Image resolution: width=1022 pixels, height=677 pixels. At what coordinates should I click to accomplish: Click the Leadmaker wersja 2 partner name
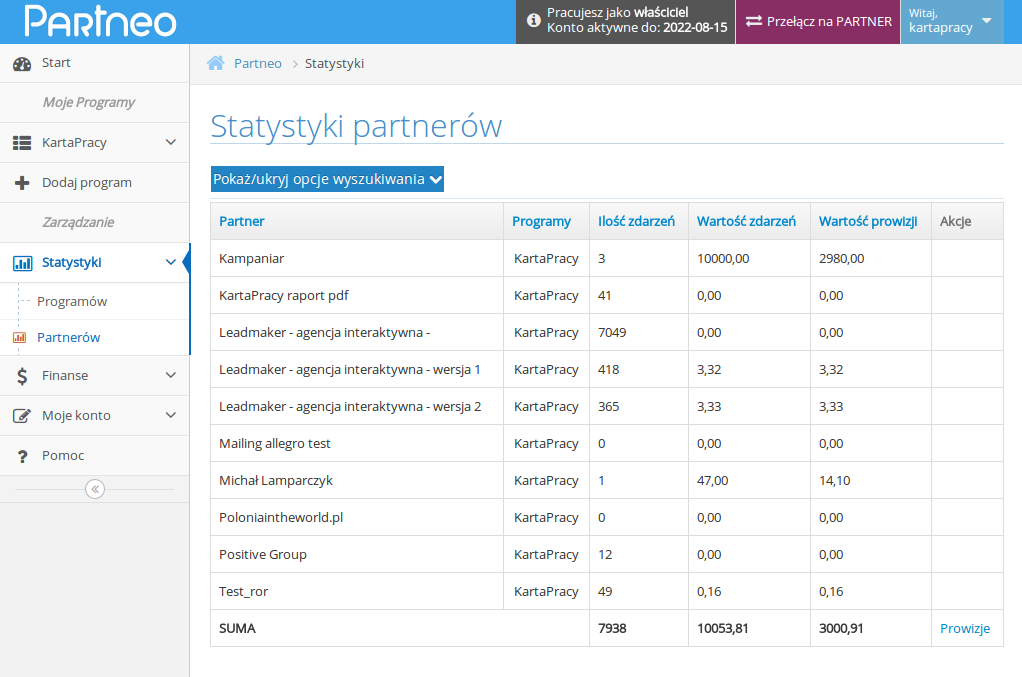(x=350, y=407)
